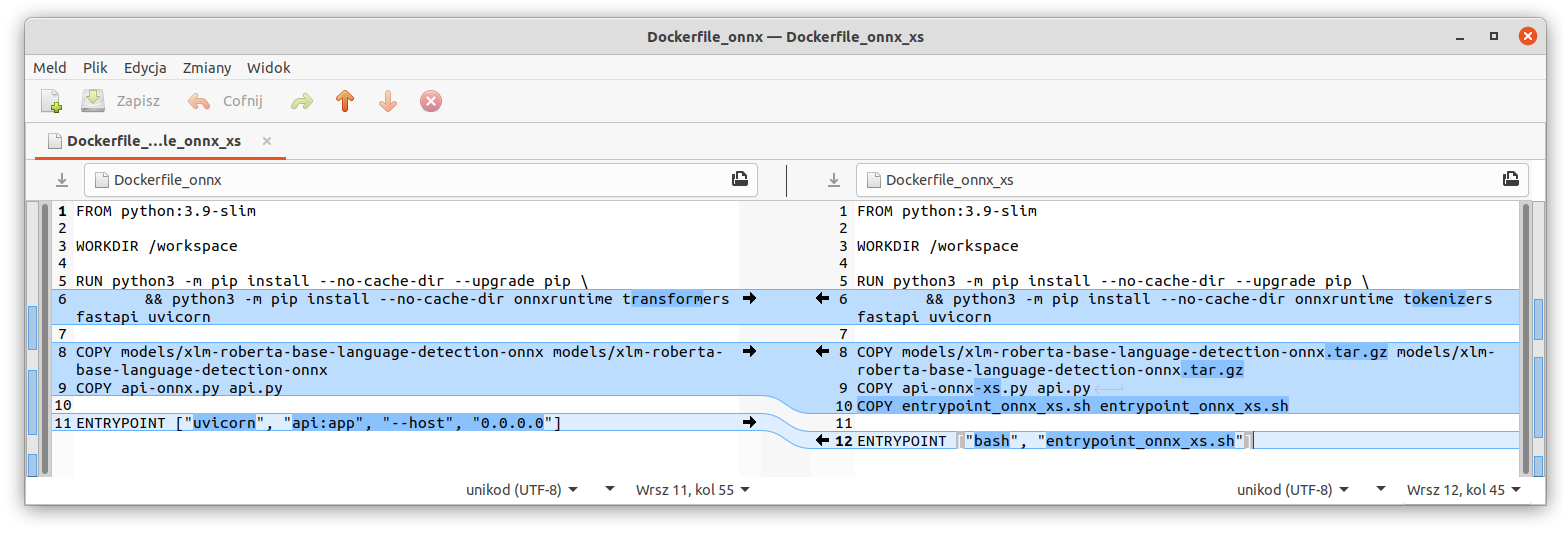This screenshot has width=1563, height=534.
Task: Click right 'COPY api-onnx-xs.py api.py' line
Action: click(x=974, y=388)
